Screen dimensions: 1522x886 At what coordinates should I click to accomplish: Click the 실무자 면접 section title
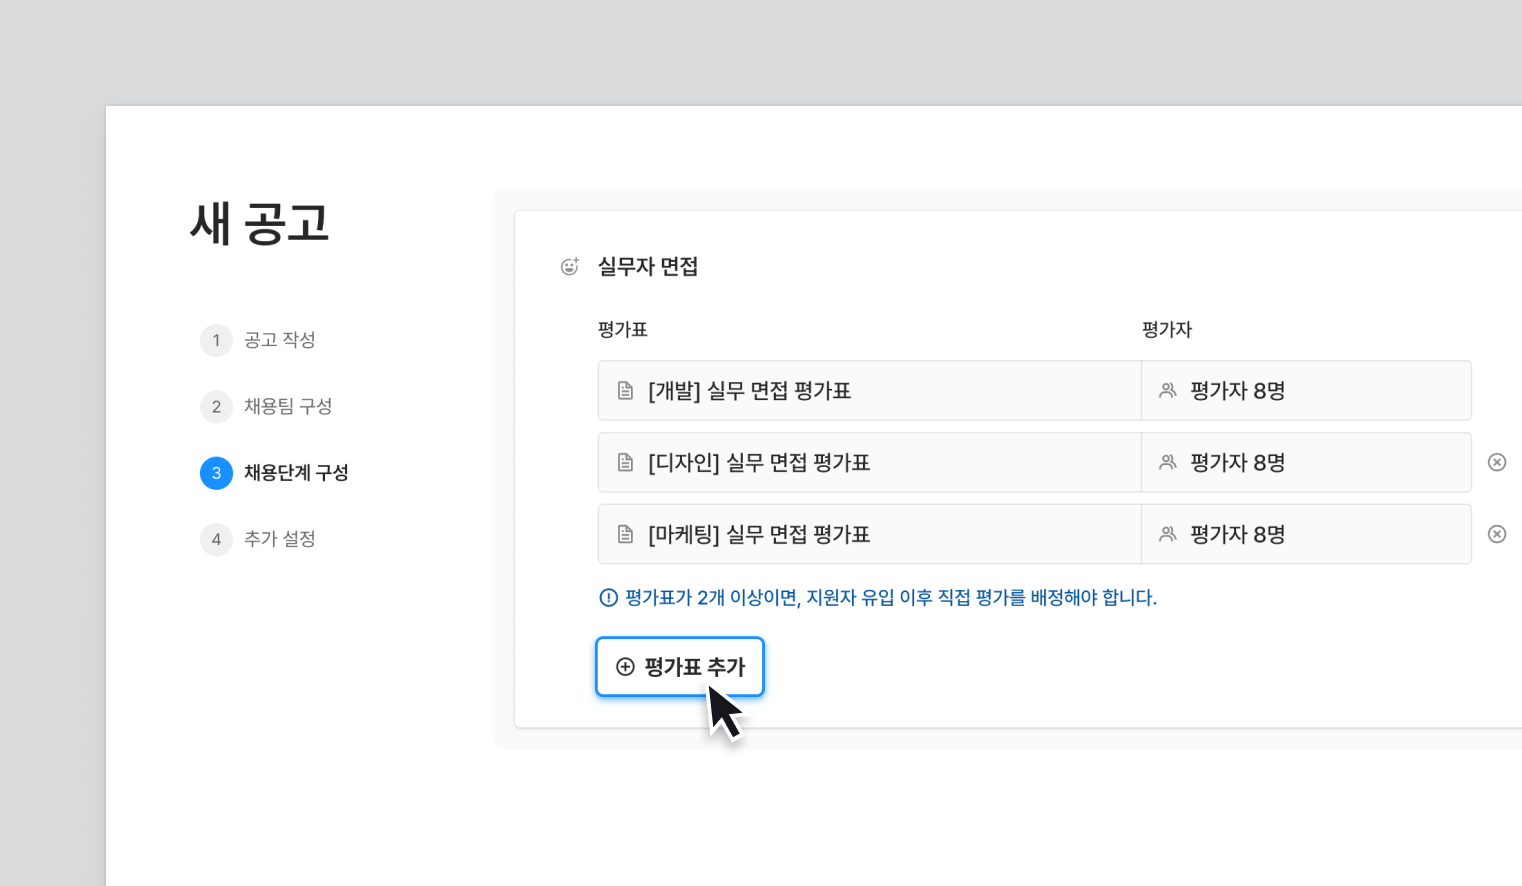point(648,267)
